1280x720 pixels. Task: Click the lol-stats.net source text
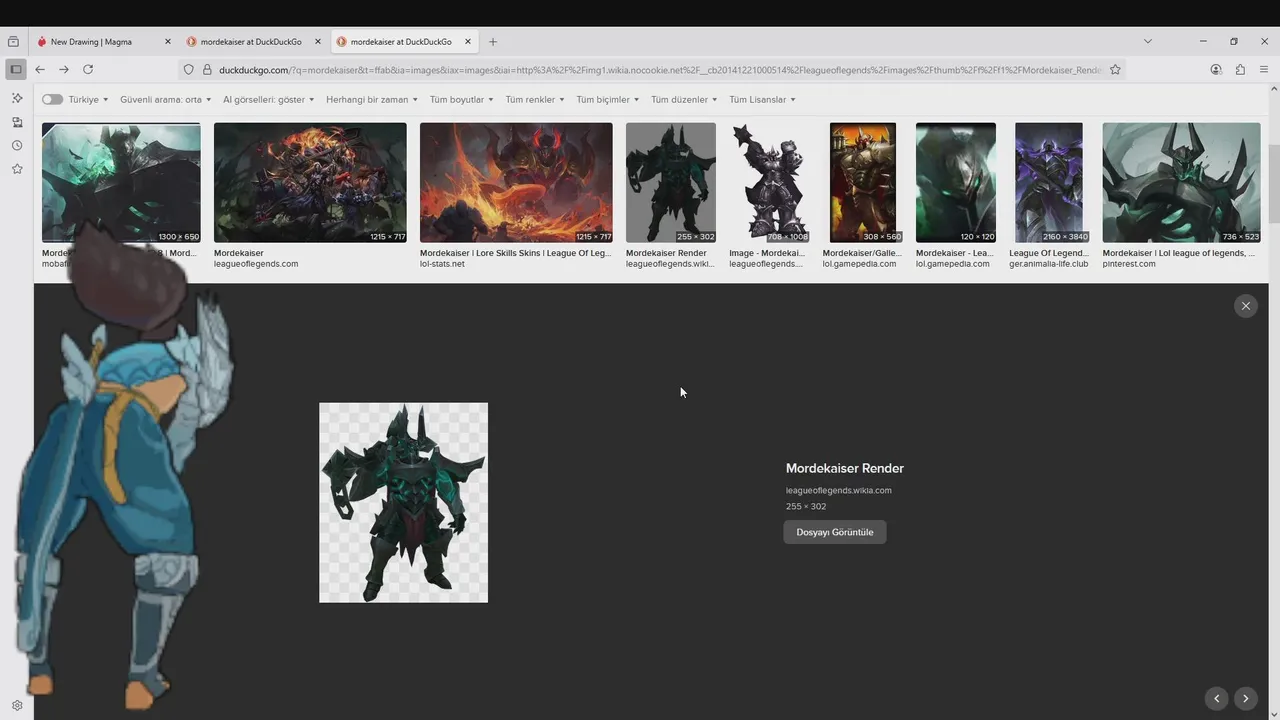[442, 264]
